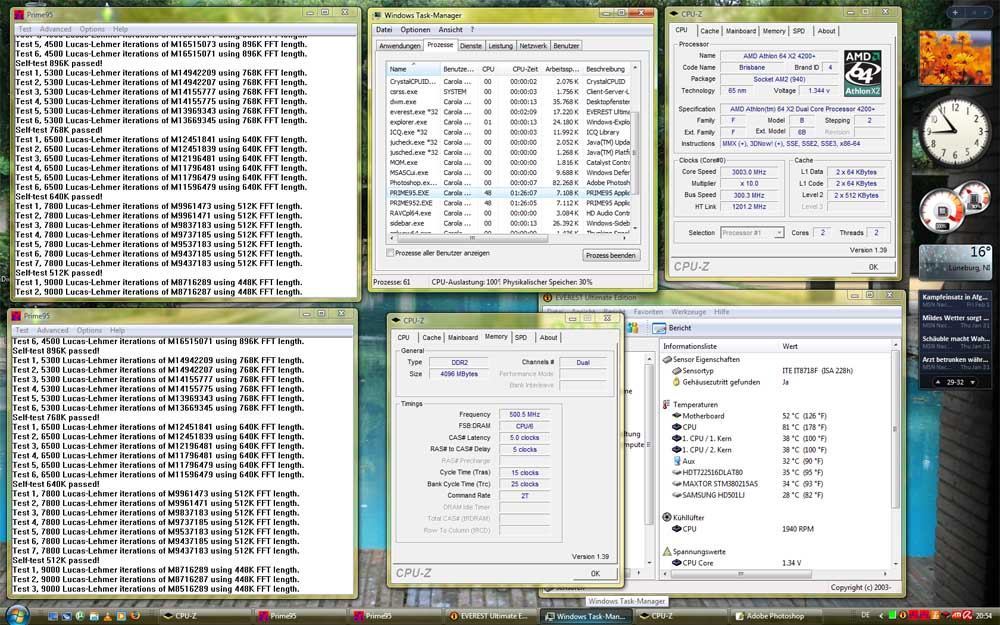Click the 'Self-test 512K passed!' line in upper Prime95
This screenshot has width=1000, height=625.
tap(59, 273)
